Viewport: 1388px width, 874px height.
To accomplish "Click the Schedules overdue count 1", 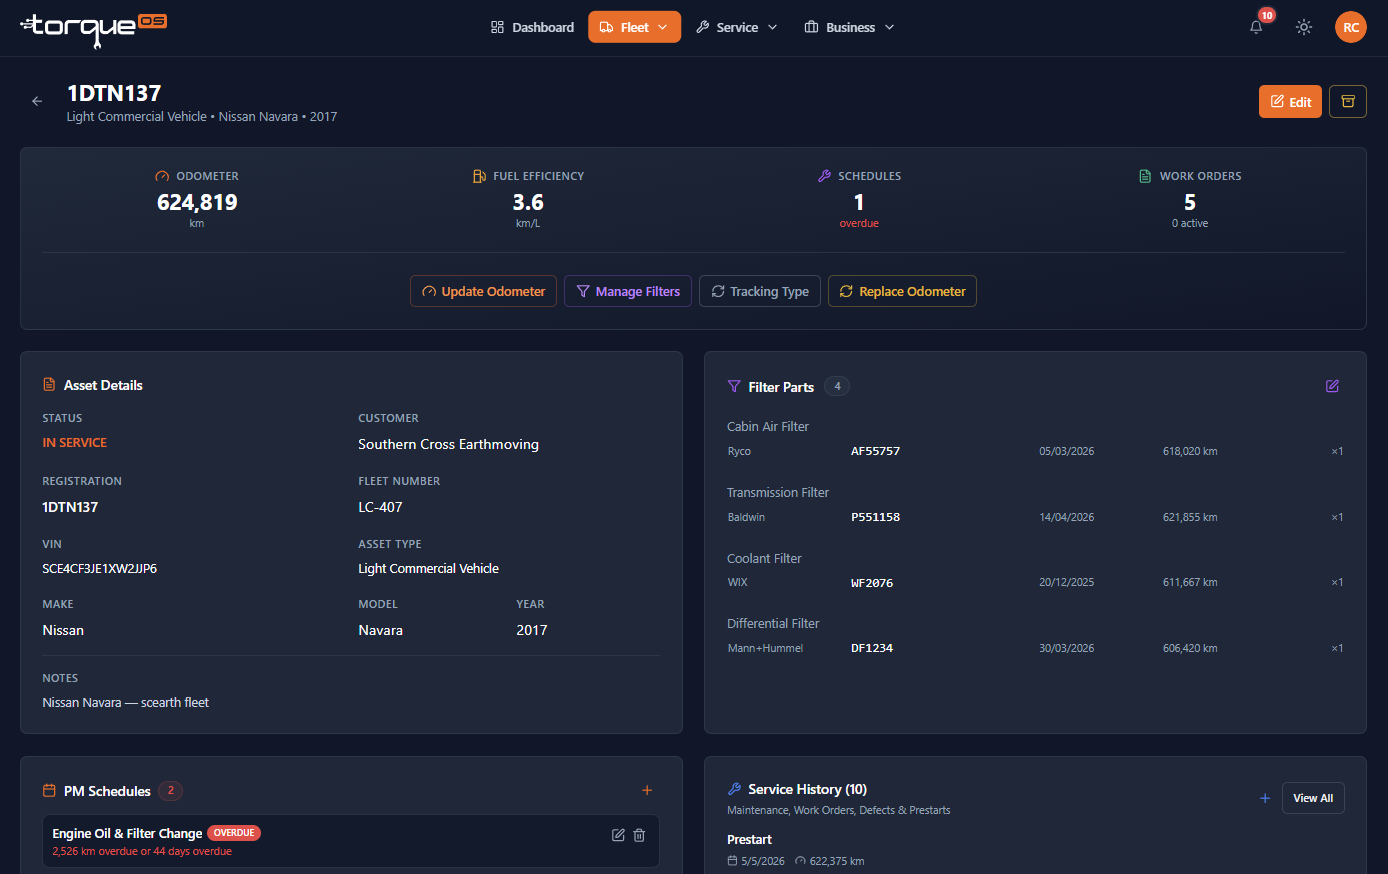I will (x=859, y=202).
